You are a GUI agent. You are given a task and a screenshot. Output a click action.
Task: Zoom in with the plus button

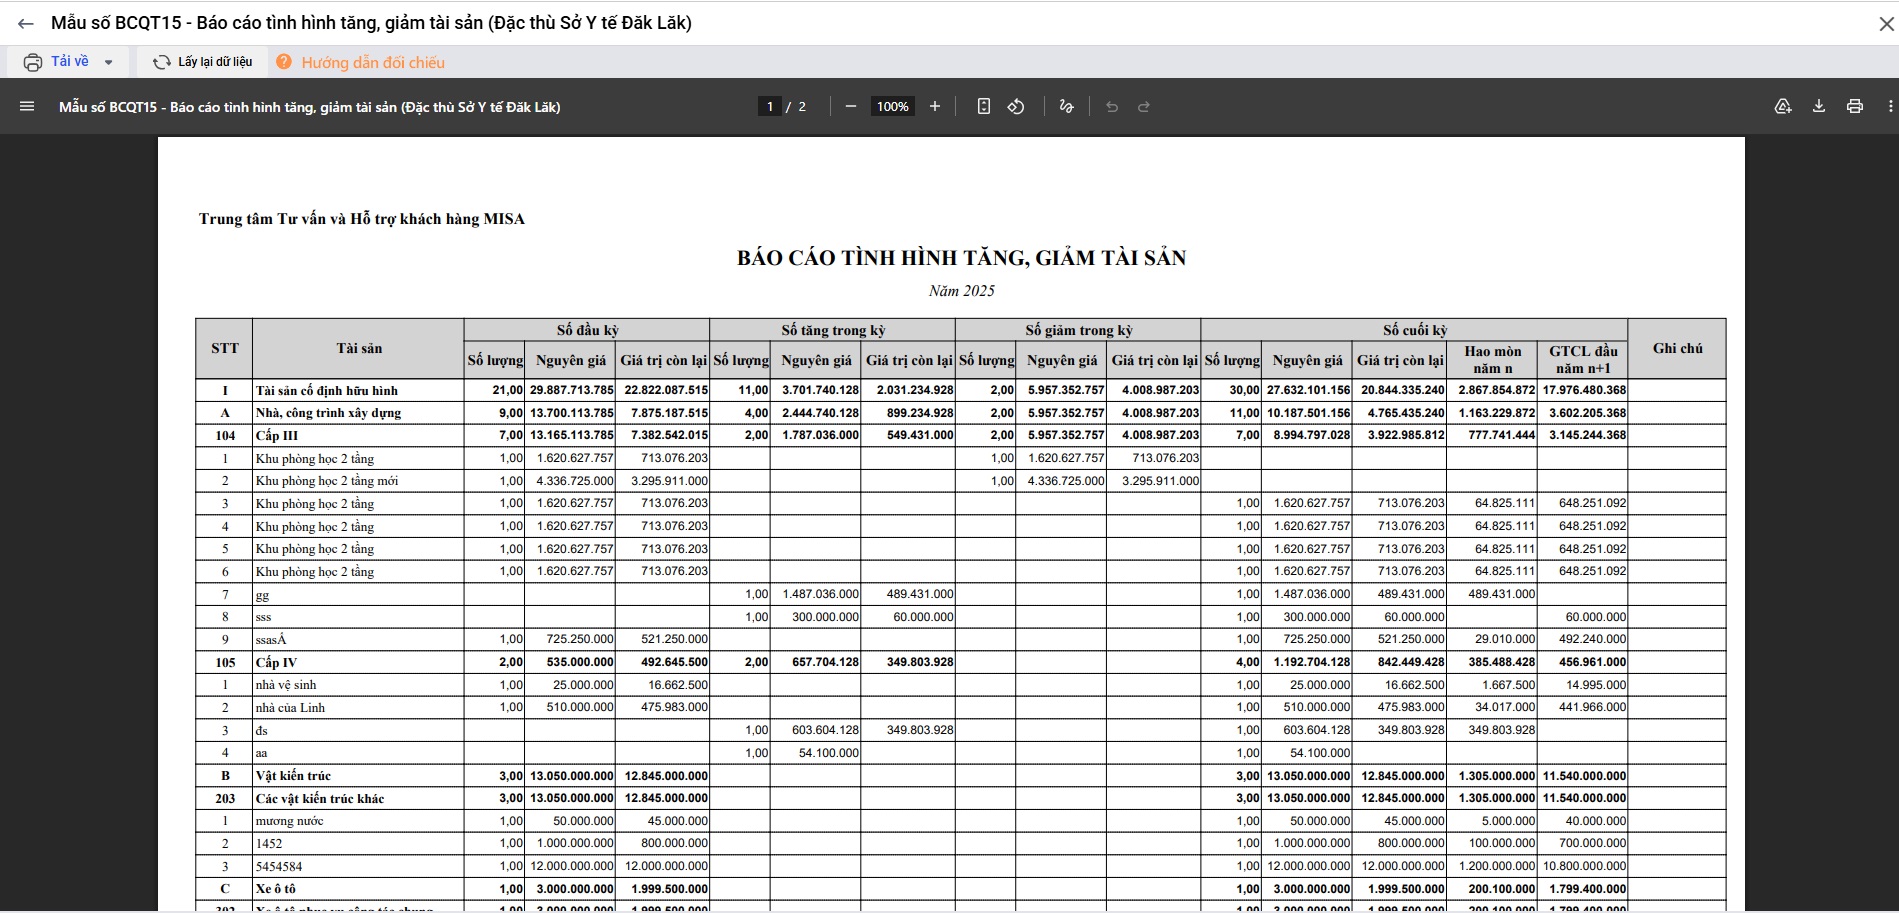click(x=935, y=107)
